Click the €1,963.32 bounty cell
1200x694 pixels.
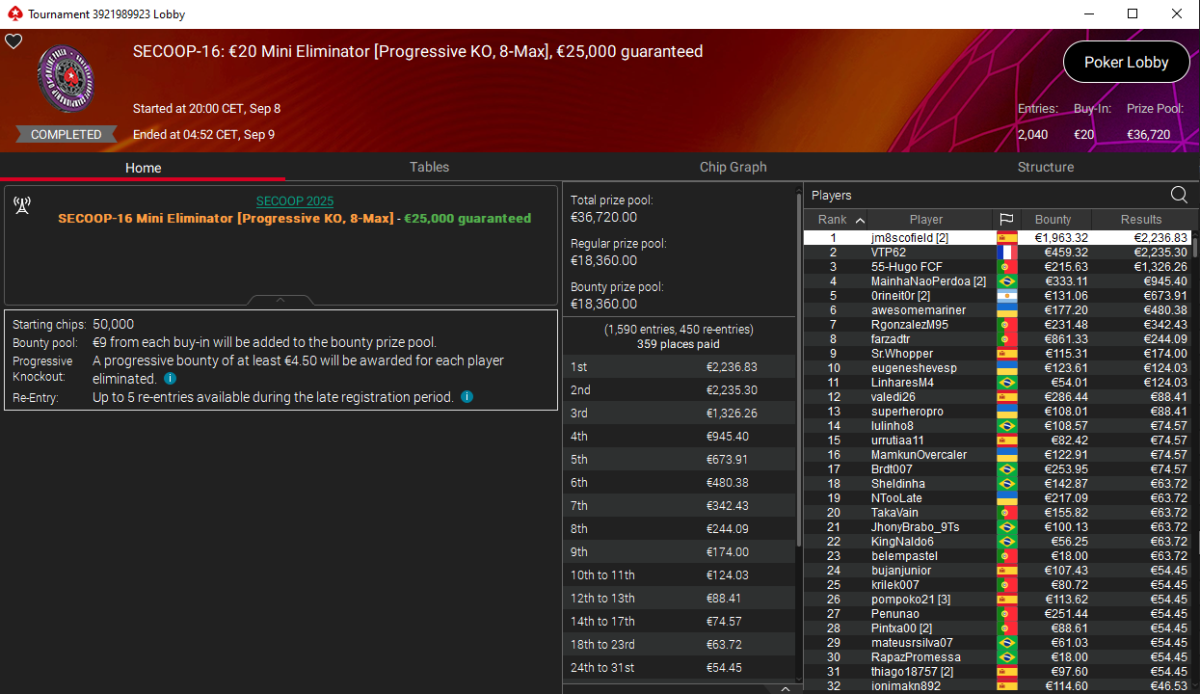pyautogui.click(x=1061, y=238)
